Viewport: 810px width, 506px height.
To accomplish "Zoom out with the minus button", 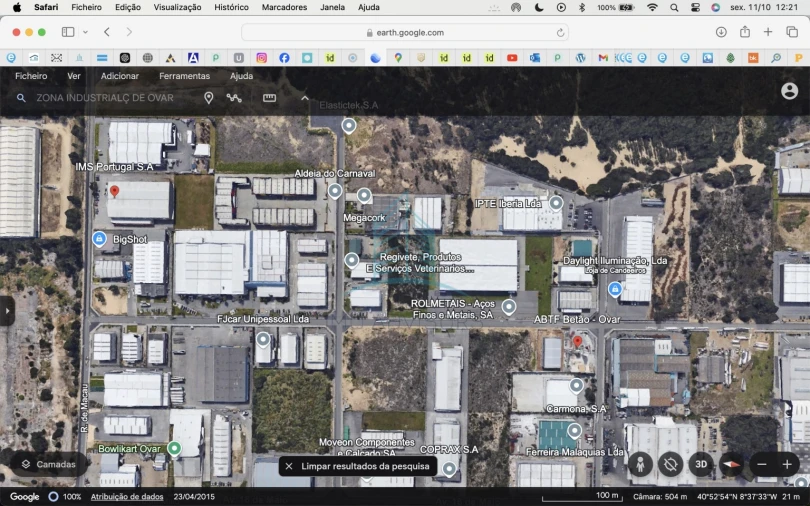I will tap(762, 464).
